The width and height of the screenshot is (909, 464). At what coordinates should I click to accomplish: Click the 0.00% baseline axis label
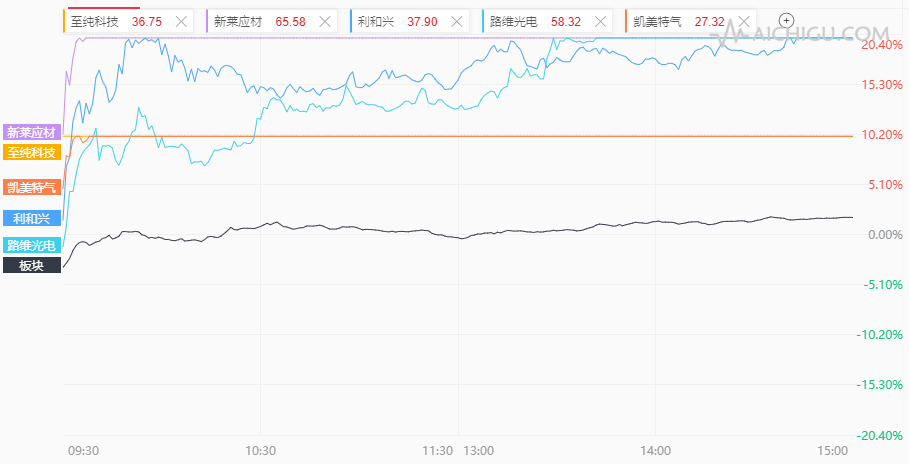[879, 234]
